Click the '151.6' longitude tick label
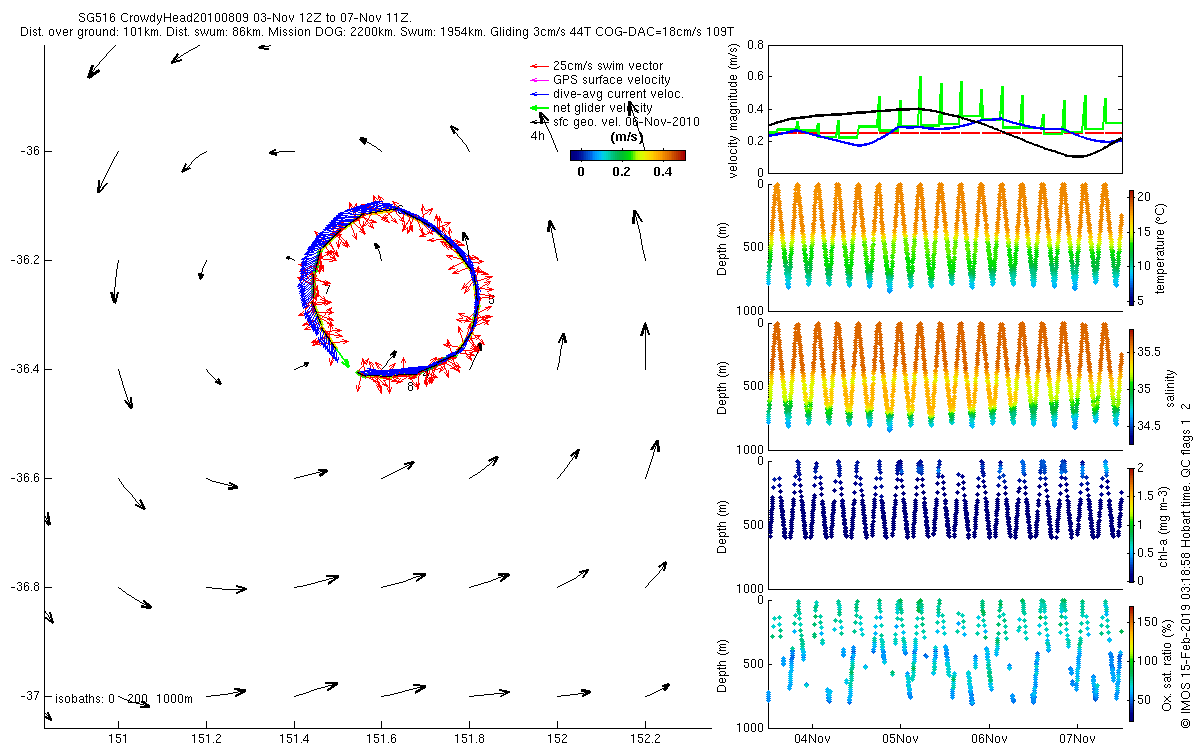Viewport: 1200px width, 750px height. click(x=382, y=739)
